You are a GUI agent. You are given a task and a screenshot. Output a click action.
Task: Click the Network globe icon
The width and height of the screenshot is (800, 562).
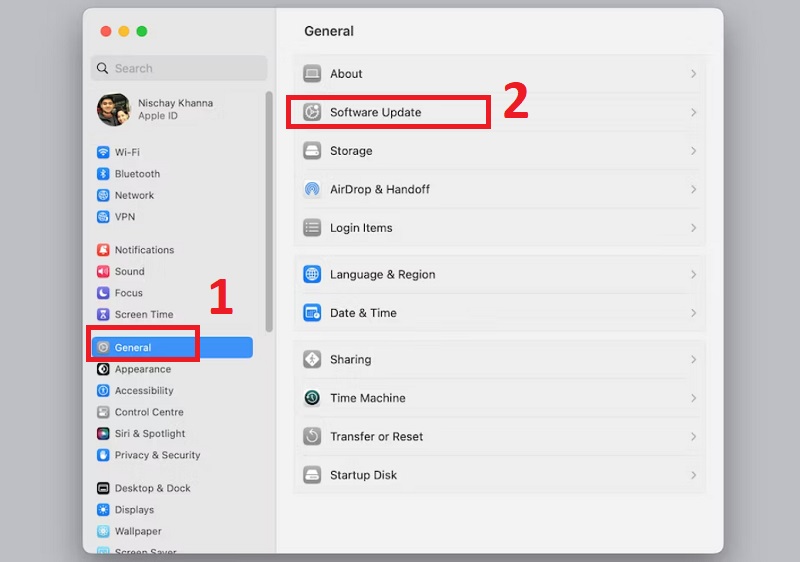[103, 195]
